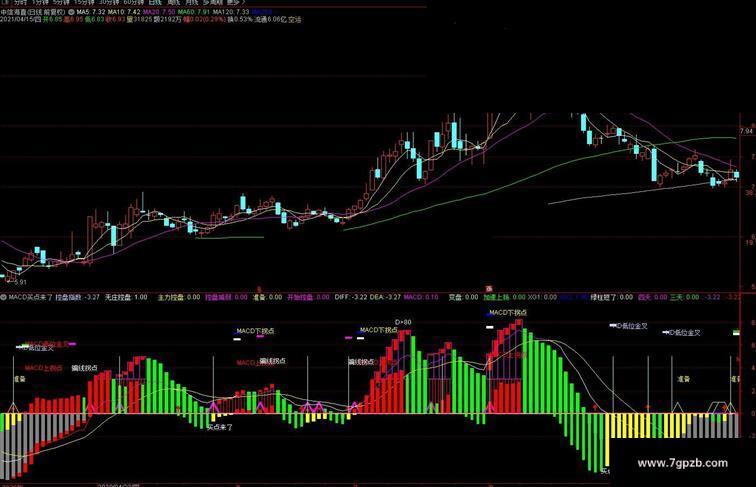Switch to the 60分钟 period tab
756x487 pixels.
[134, 2]
